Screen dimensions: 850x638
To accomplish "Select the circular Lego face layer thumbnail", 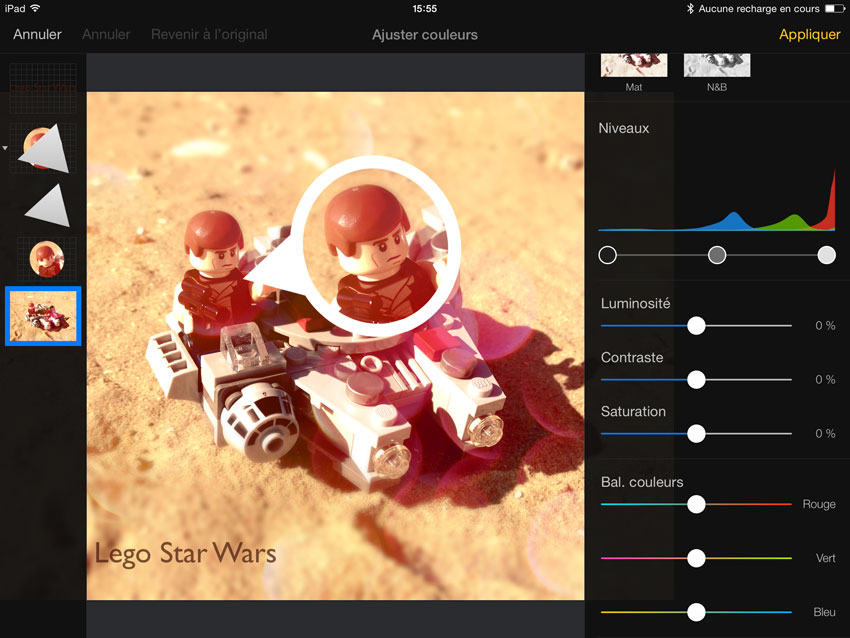I will 47,259.
